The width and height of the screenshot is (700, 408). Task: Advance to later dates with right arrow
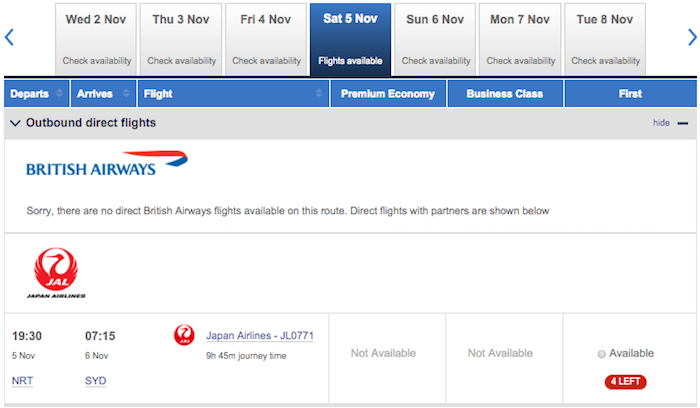[692, 37]
